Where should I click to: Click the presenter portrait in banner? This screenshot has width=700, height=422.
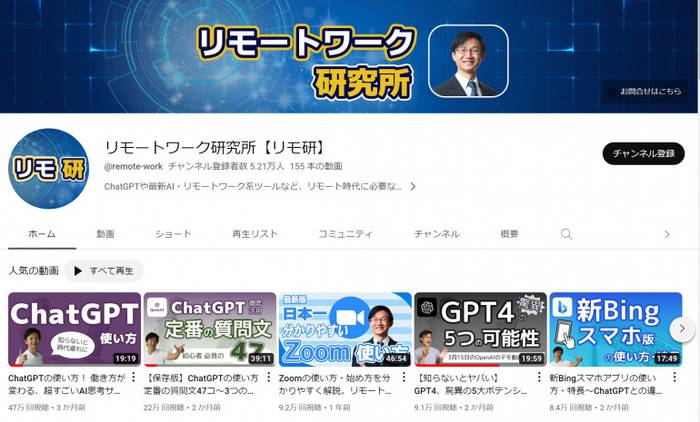[468, 61]
